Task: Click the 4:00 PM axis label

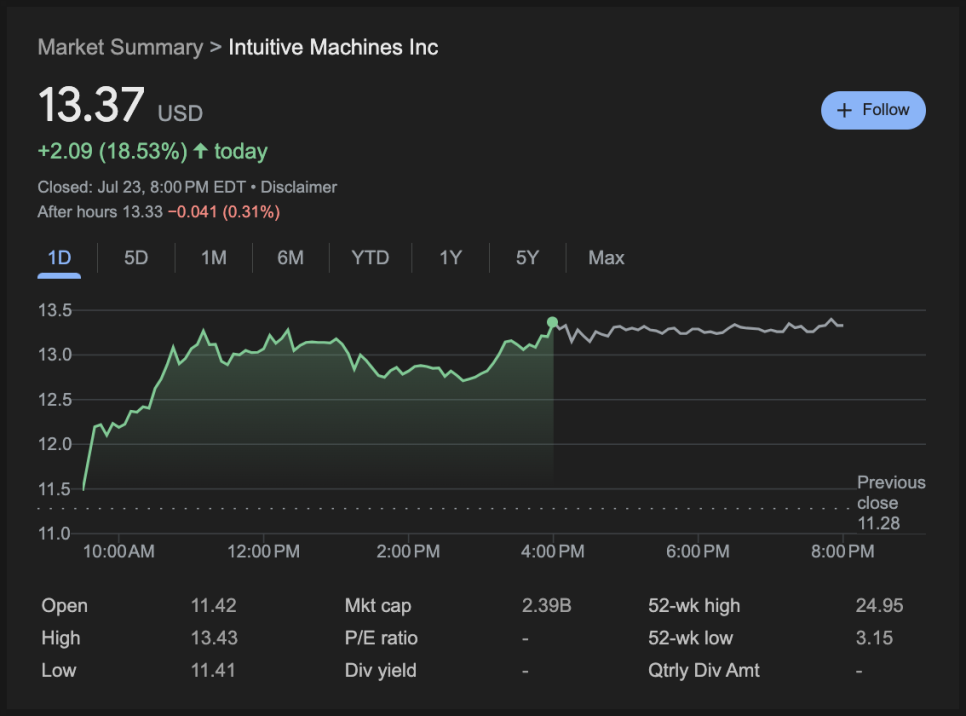Action: click(x=553, y=551)
